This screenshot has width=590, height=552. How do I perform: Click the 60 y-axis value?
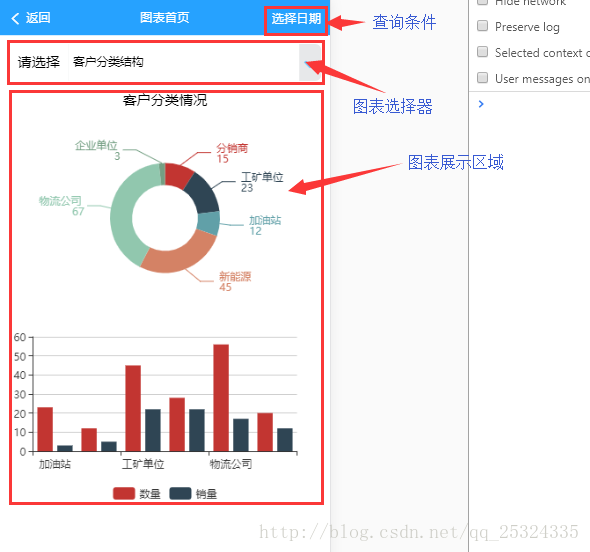20,337
